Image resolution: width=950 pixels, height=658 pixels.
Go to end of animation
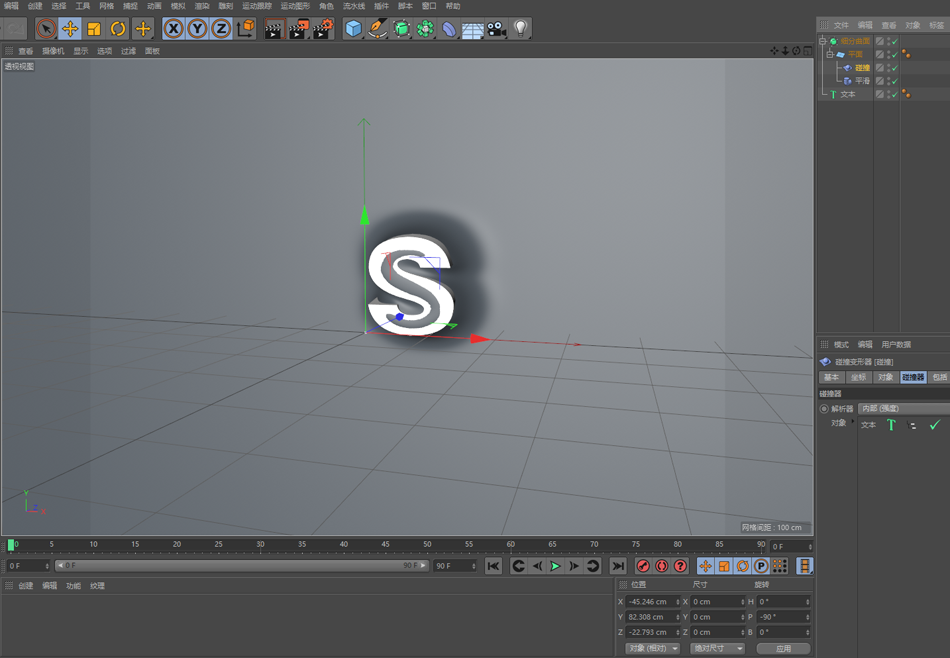(x=617, y=566)
